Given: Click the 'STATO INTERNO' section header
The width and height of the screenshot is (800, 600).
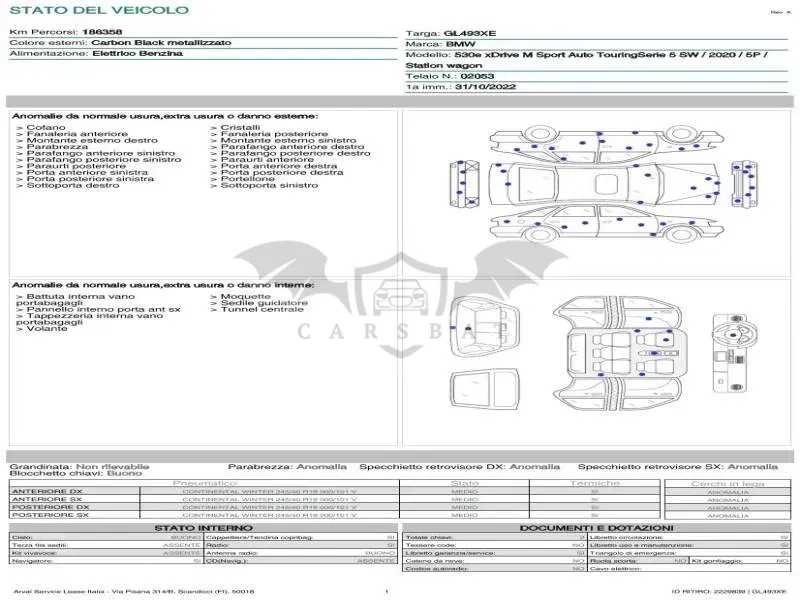Looking at the screenshot, I should point(204,528).
